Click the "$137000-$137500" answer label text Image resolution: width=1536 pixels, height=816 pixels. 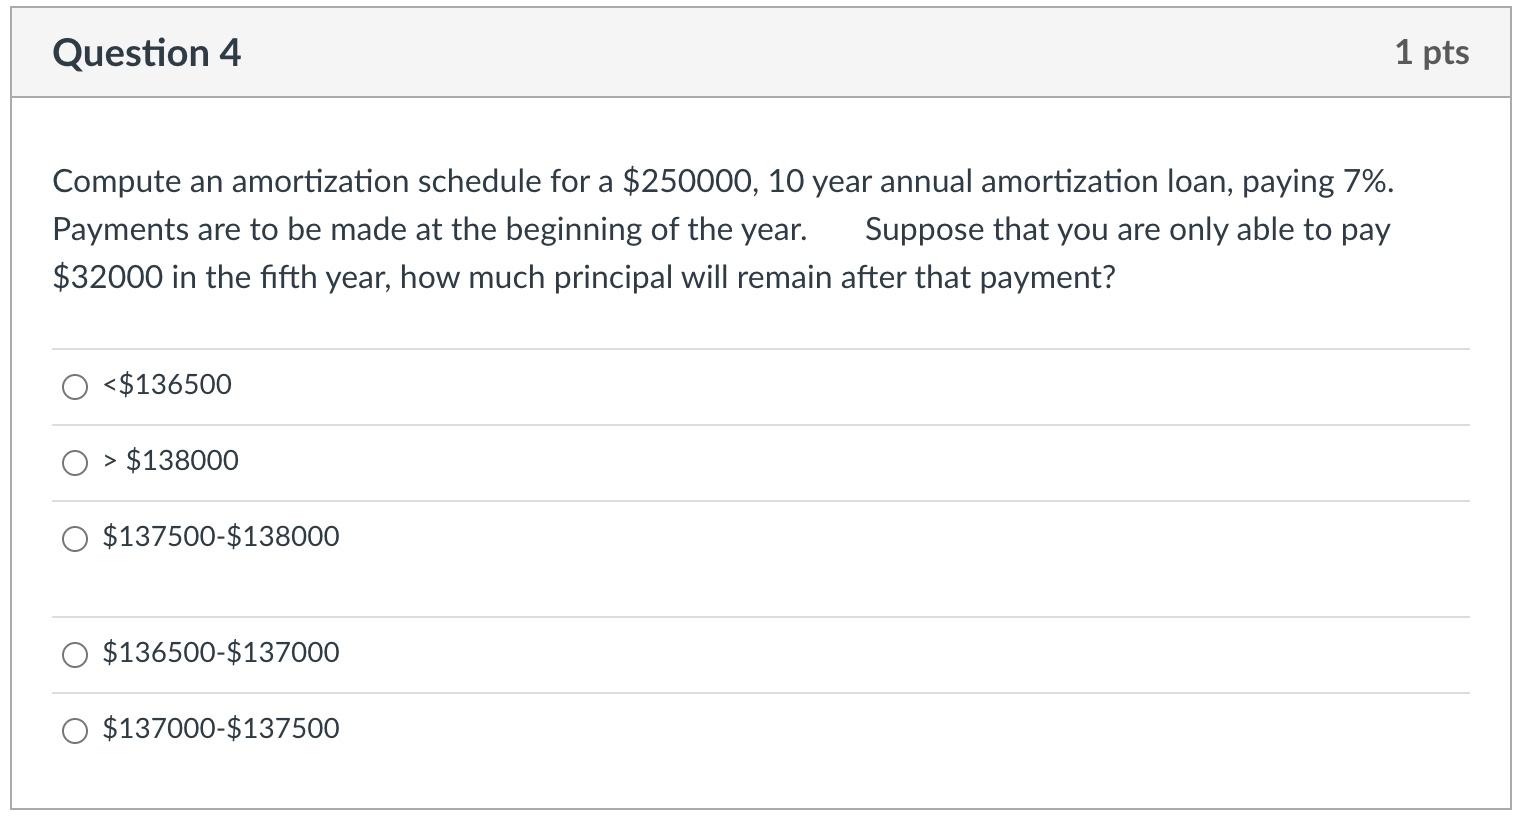(221, 729)
